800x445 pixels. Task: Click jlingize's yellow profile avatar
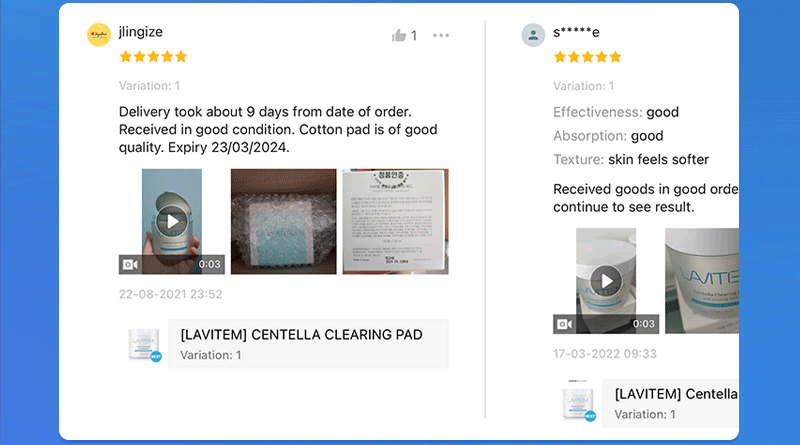pos(99,35)
